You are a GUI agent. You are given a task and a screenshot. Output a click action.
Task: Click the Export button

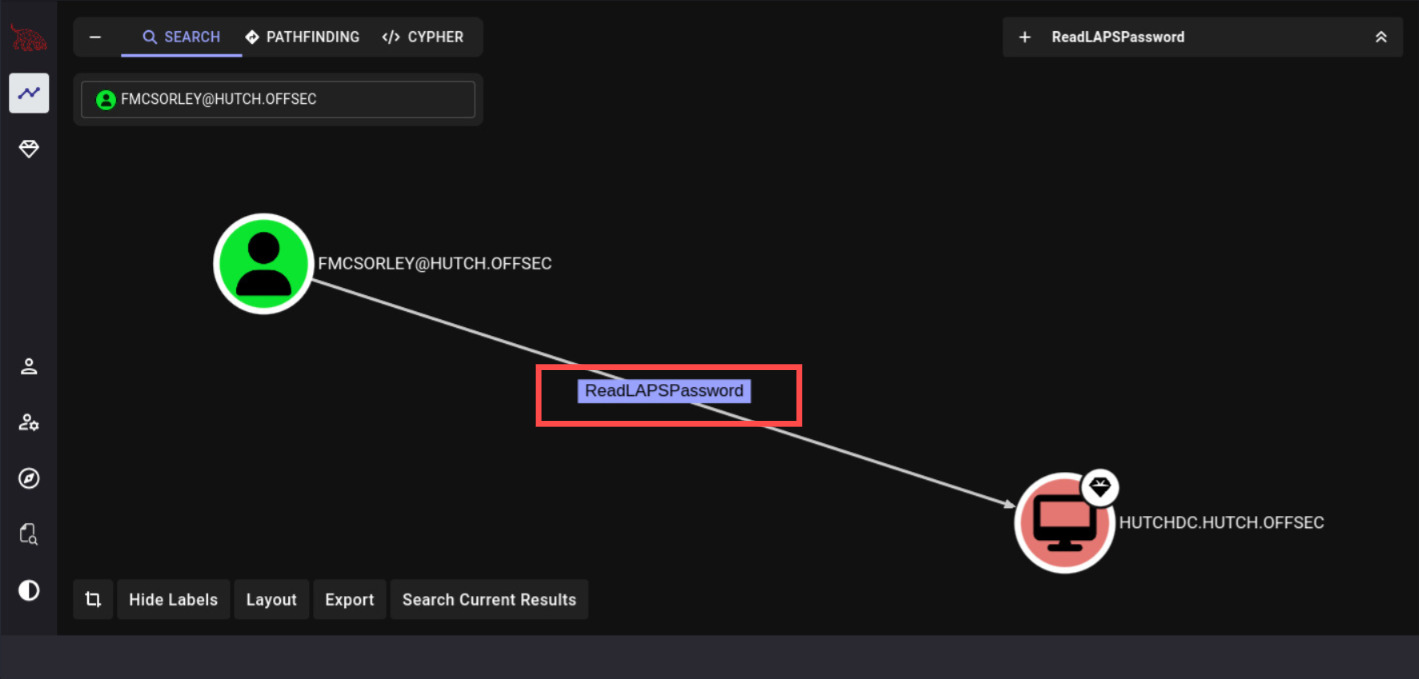click(x=349, y=600)
